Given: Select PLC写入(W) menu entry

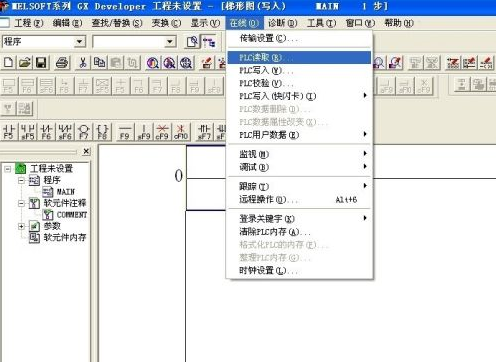Looking at the screenshot, I should pyautogui.click(x=299, y=70).
